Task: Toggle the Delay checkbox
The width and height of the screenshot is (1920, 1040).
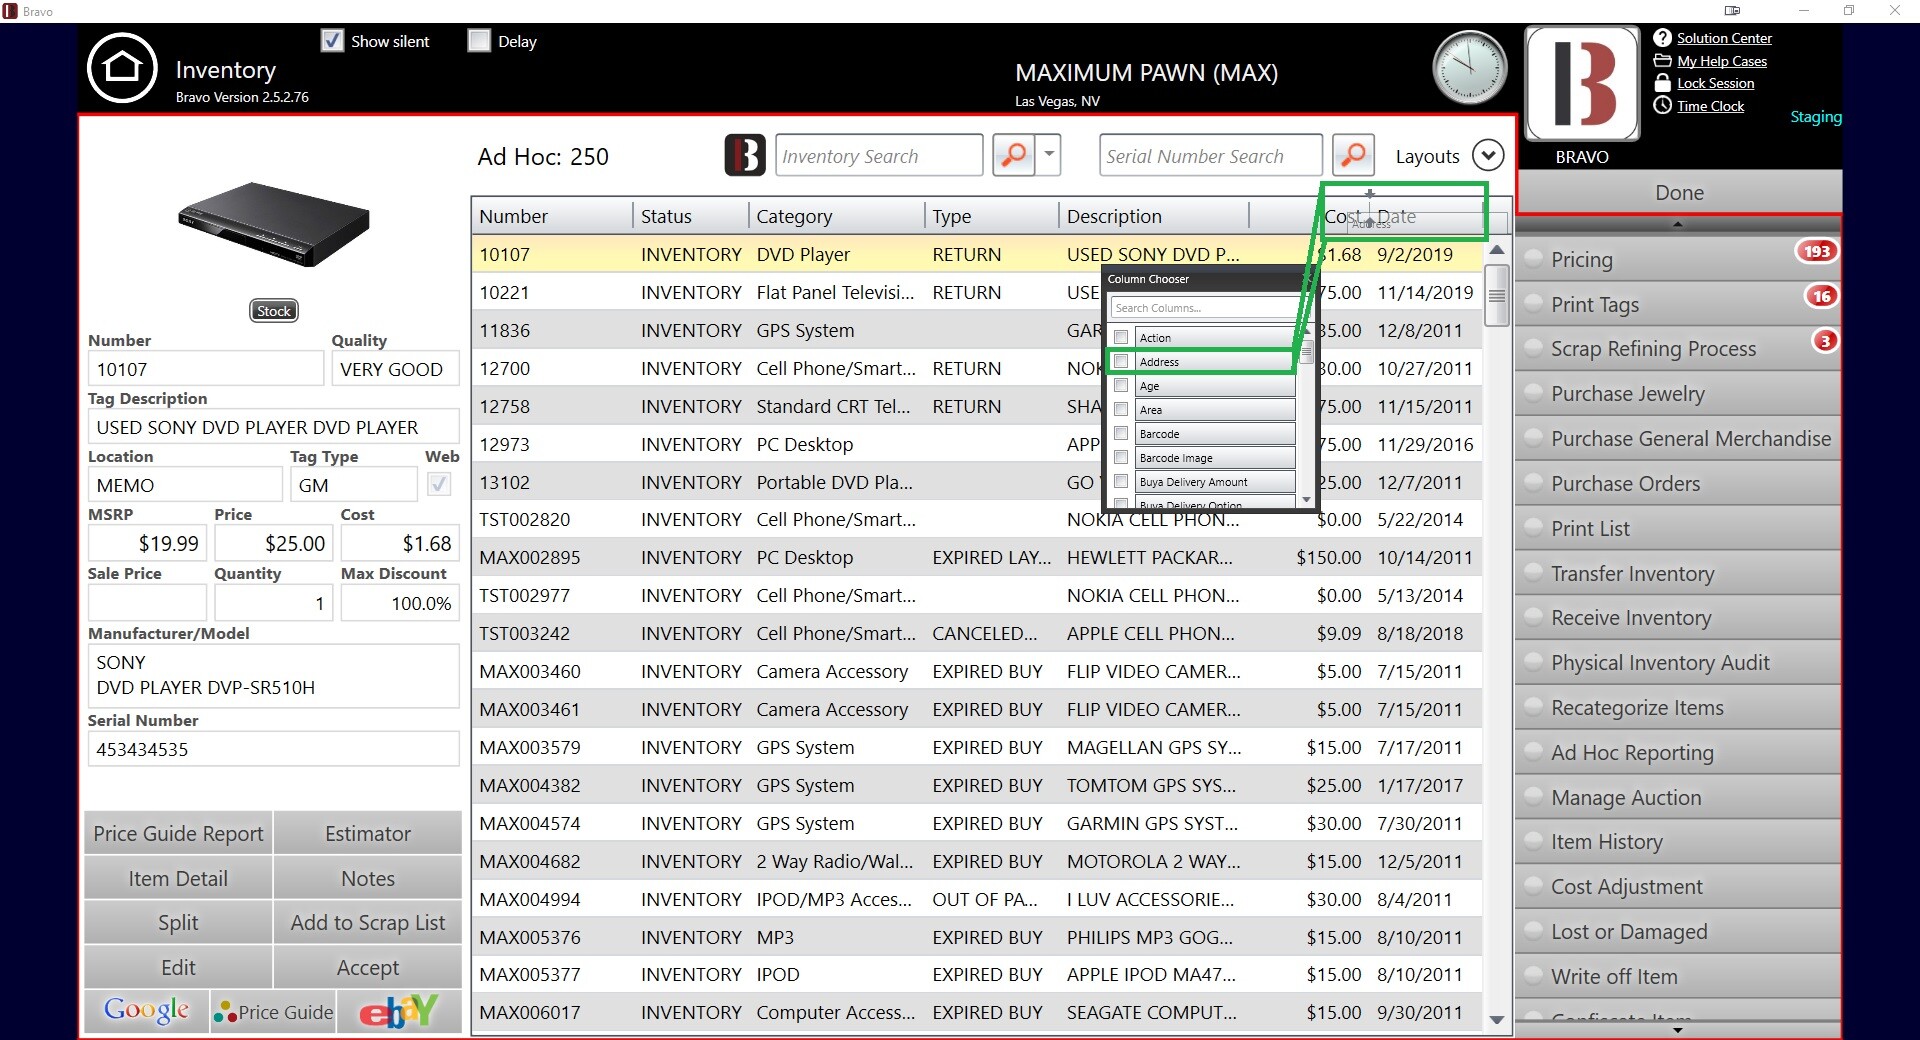Action: coord(480,41)
